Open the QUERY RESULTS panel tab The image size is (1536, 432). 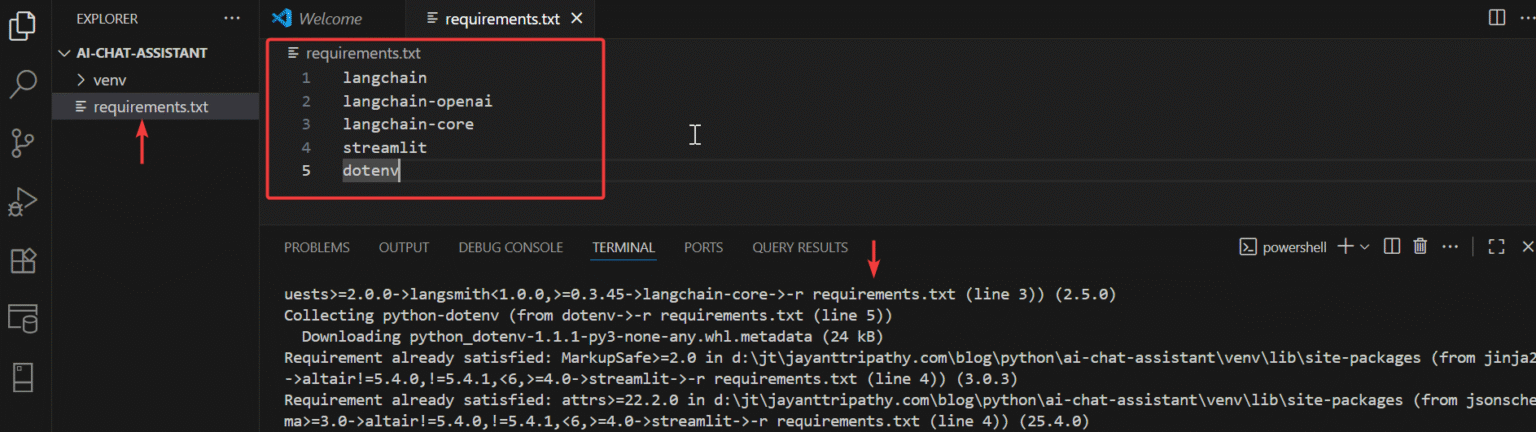[800, 247]
